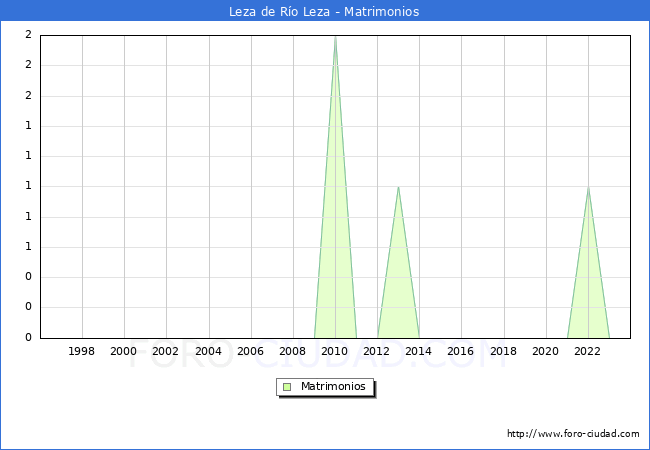The width and height of the screenshot is (650, 450).
Task: Click the green Matrimonios legend color swatch
Action: [287, 387]
